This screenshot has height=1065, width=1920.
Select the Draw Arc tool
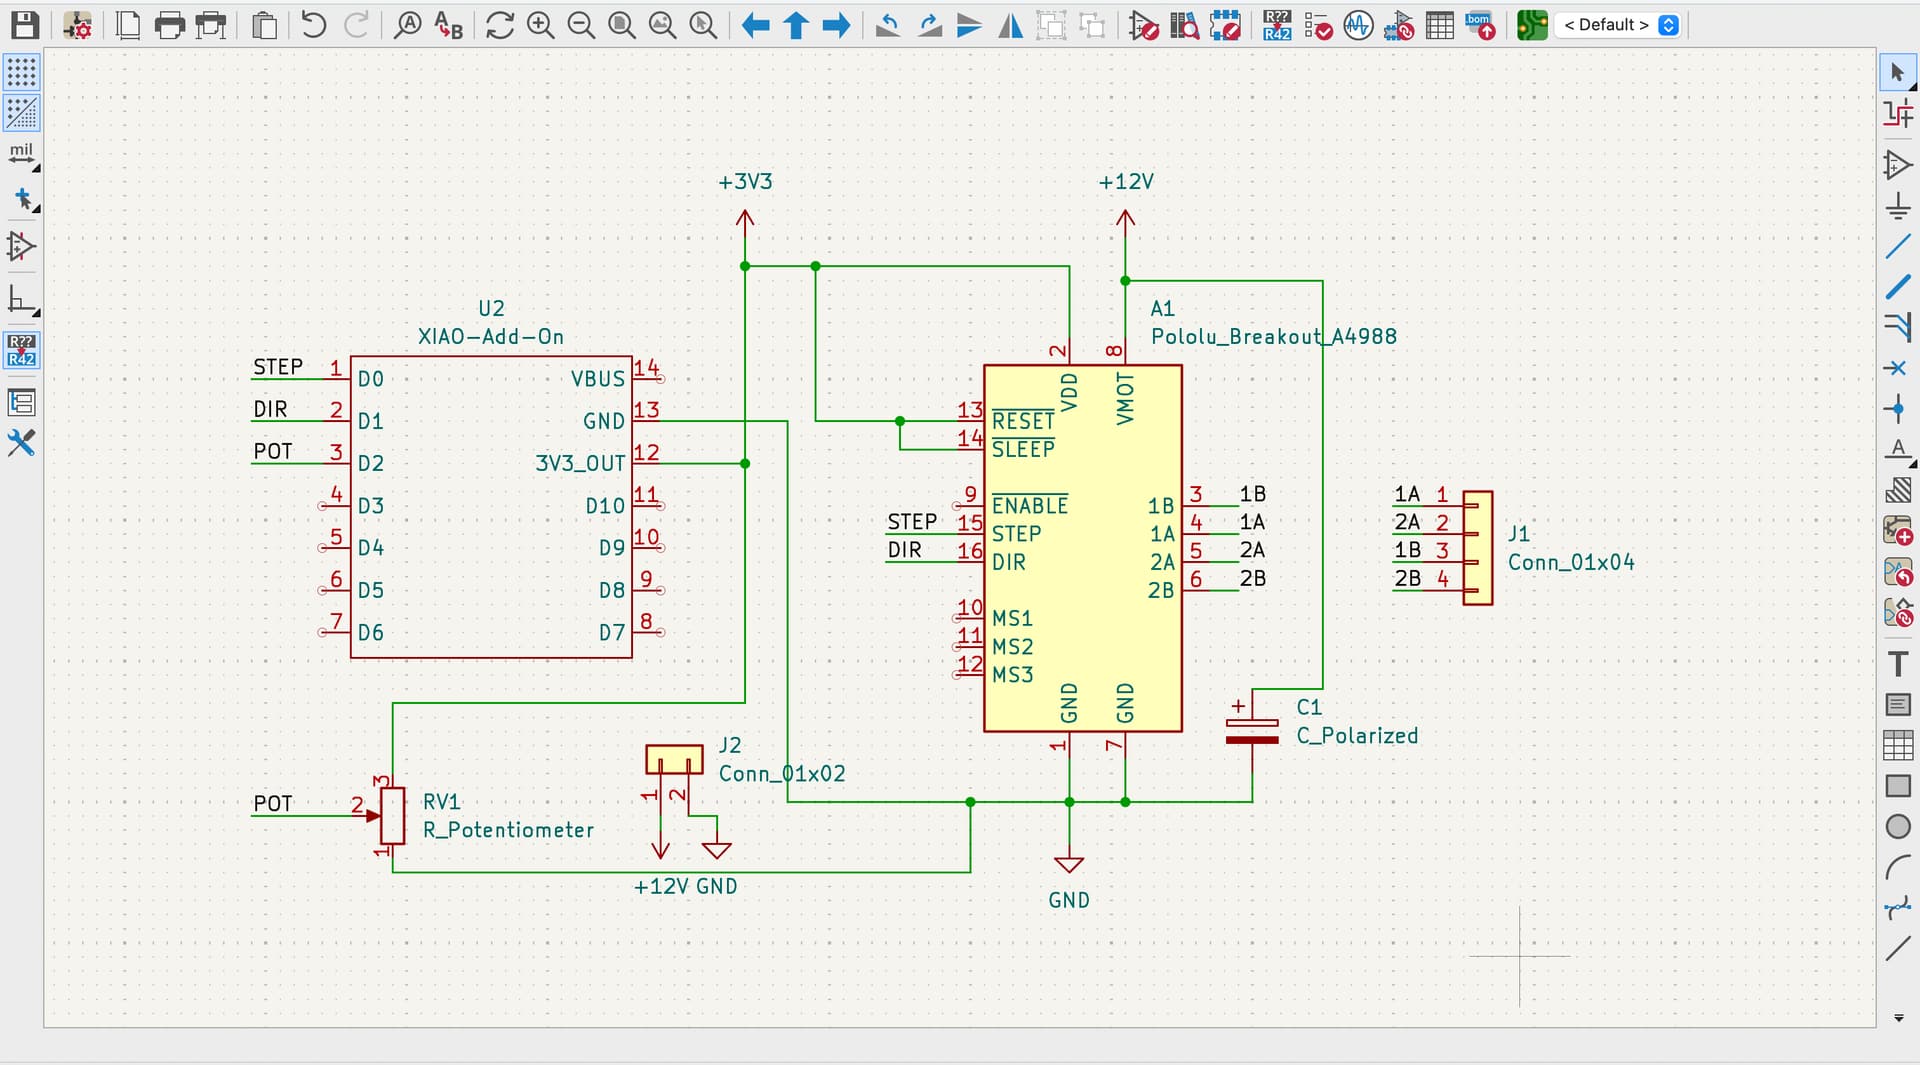click(x=1898, y=868)
